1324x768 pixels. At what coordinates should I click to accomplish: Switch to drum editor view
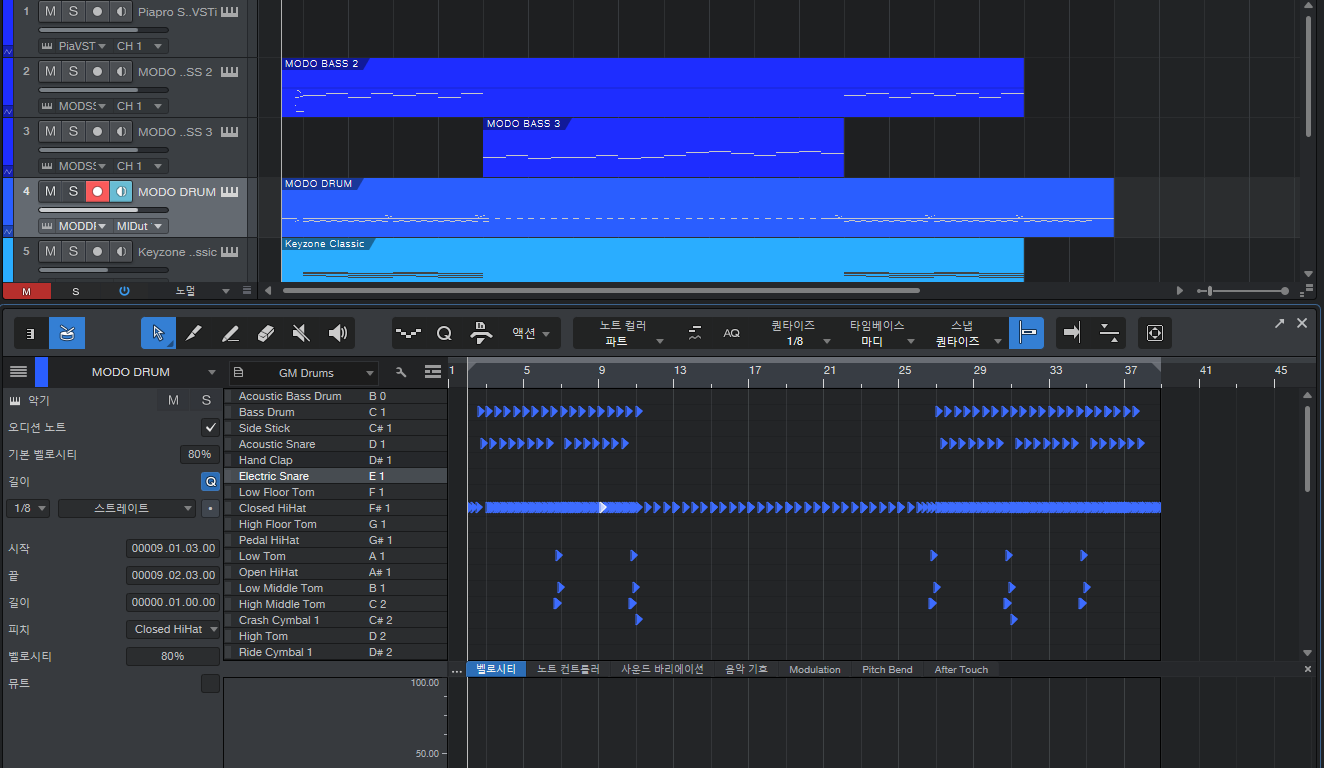coord(67,333)
